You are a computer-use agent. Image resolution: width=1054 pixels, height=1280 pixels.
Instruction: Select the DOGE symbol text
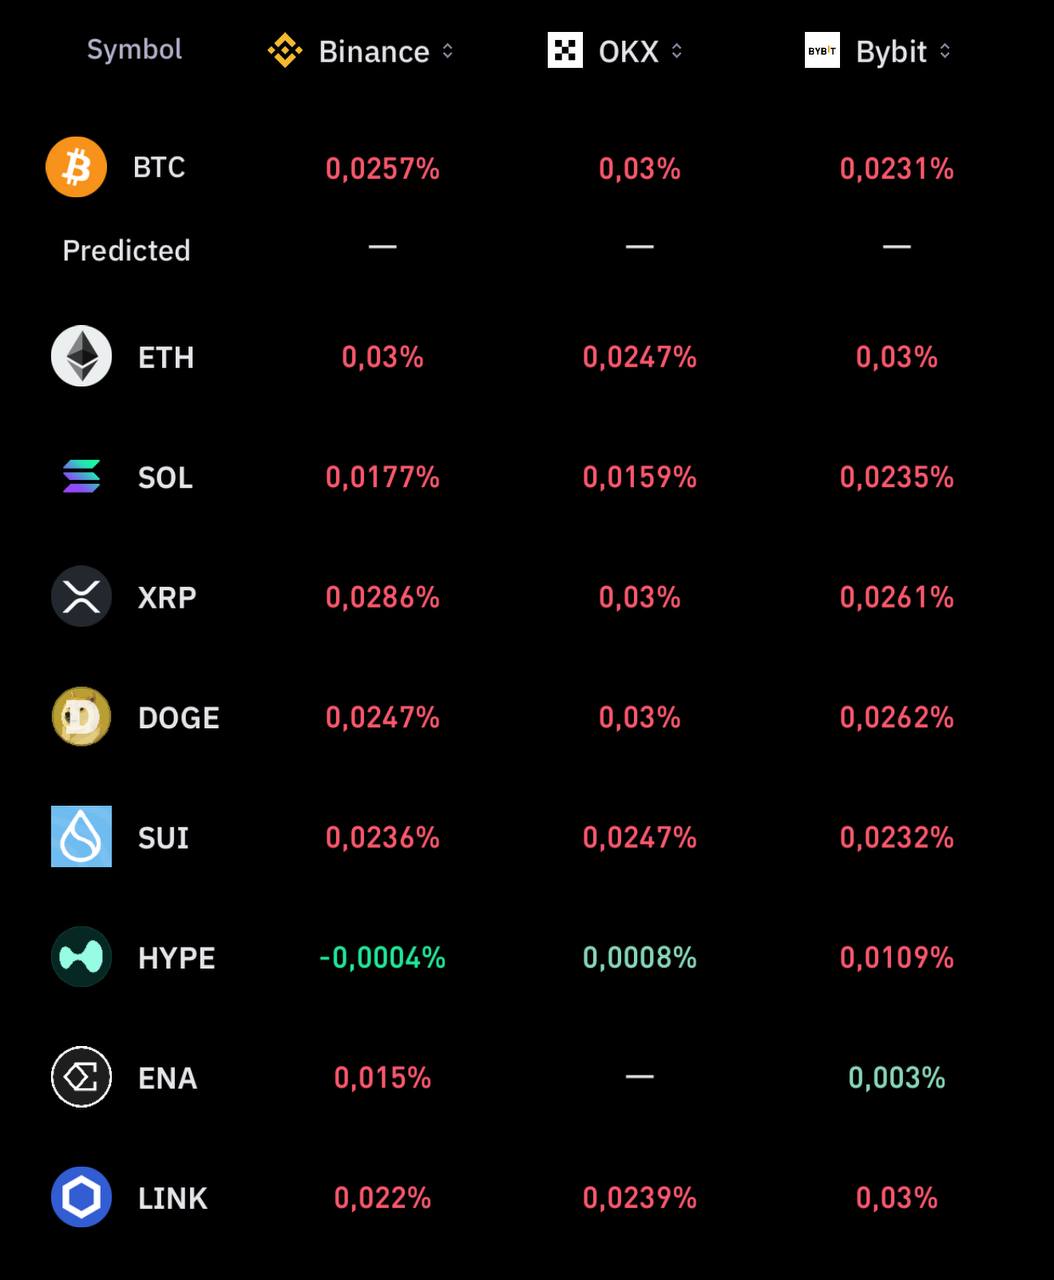[179, 717]
